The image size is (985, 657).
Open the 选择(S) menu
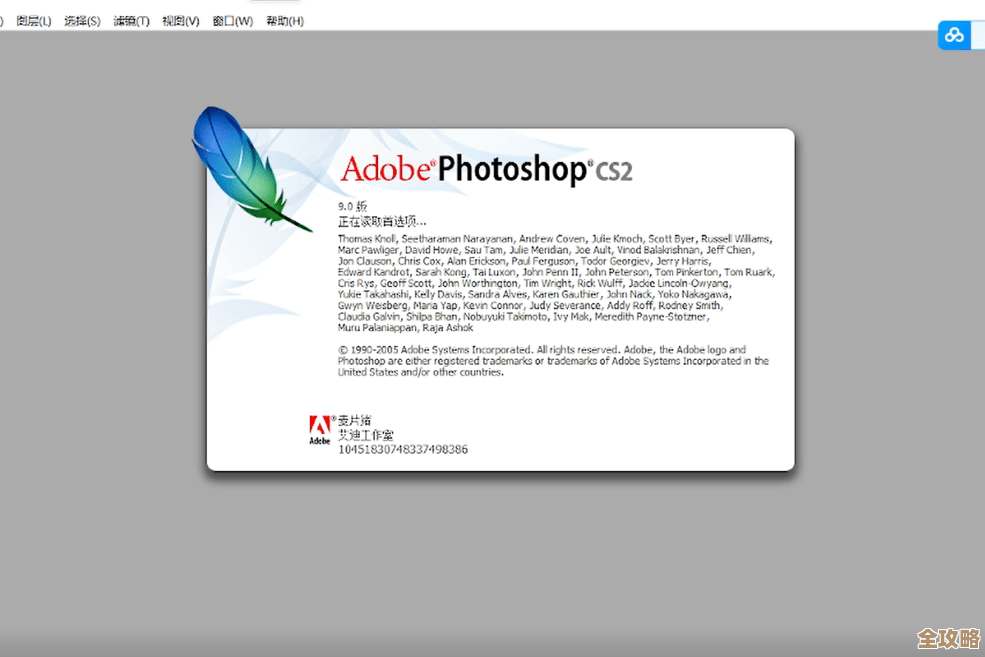coord(82,20)
